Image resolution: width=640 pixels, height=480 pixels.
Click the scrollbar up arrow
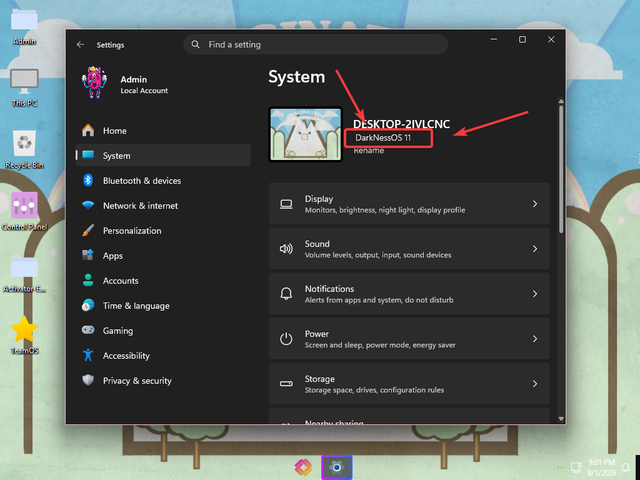[x=561, y=101]
